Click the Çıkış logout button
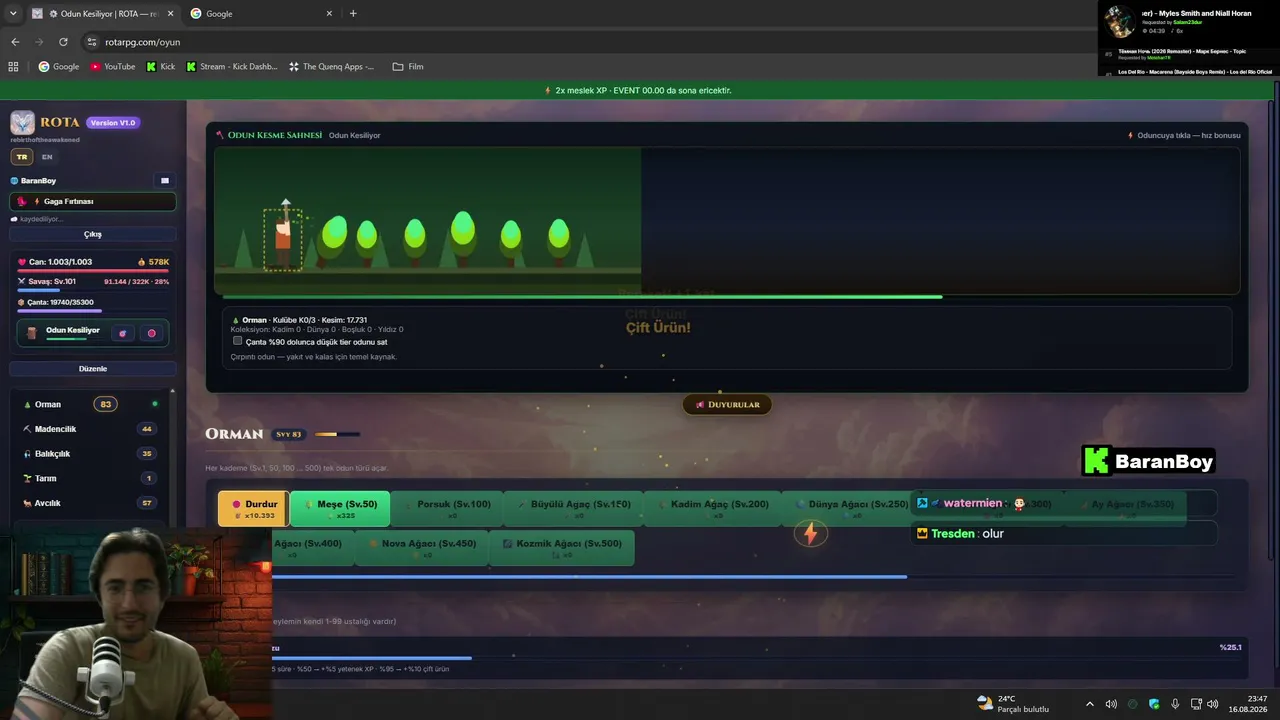 (93, 234)
